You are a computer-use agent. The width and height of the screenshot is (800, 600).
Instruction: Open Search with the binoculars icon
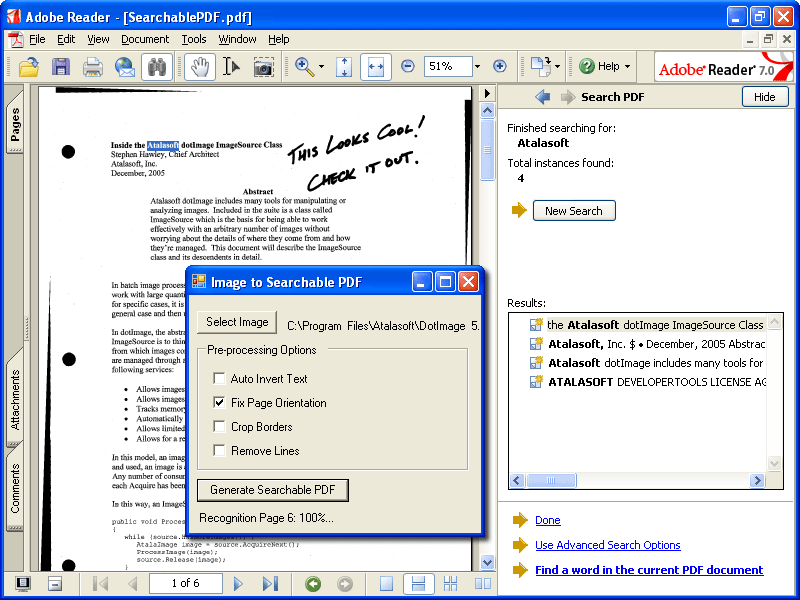click(157, 67)
